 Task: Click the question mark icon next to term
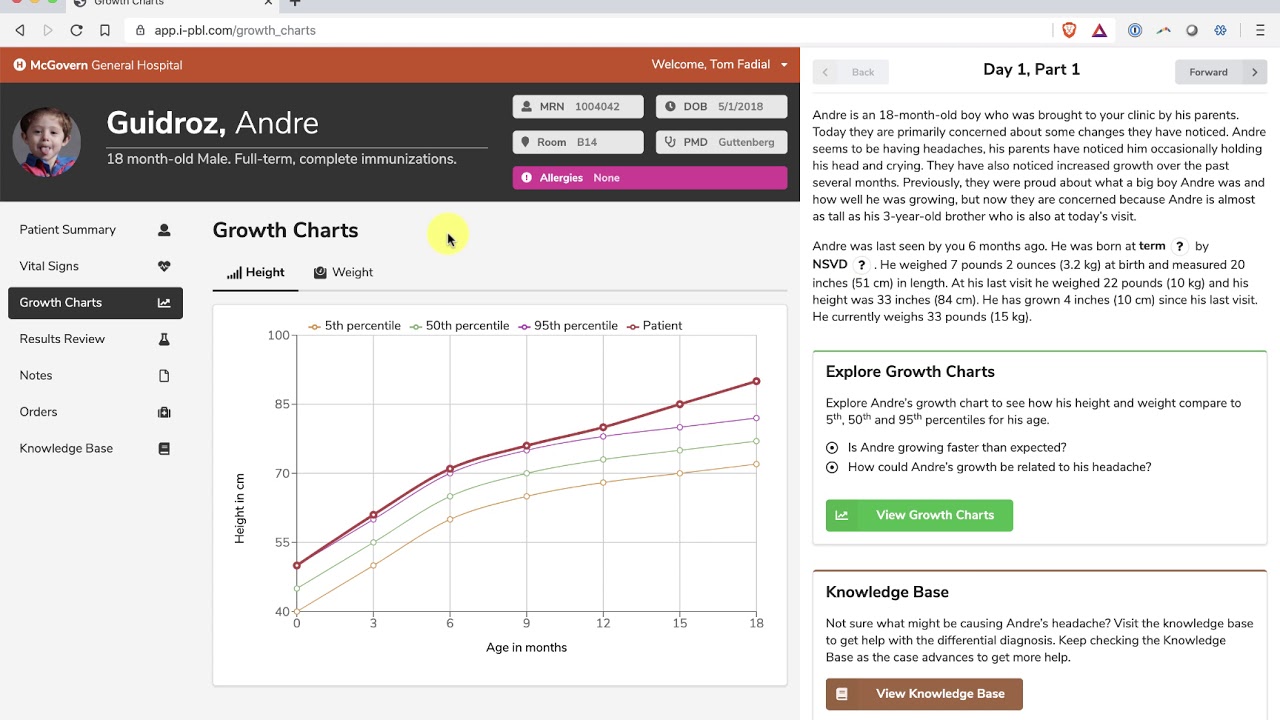1180,246
